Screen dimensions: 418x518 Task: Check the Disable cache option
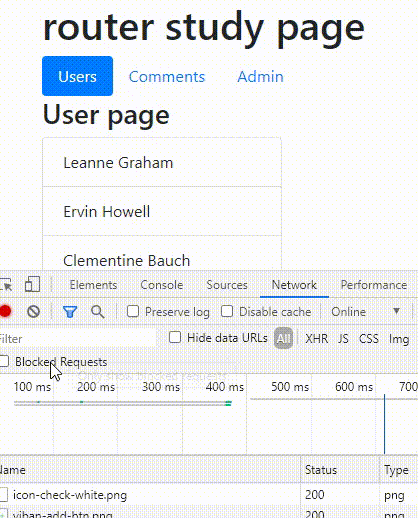point(227,311)
